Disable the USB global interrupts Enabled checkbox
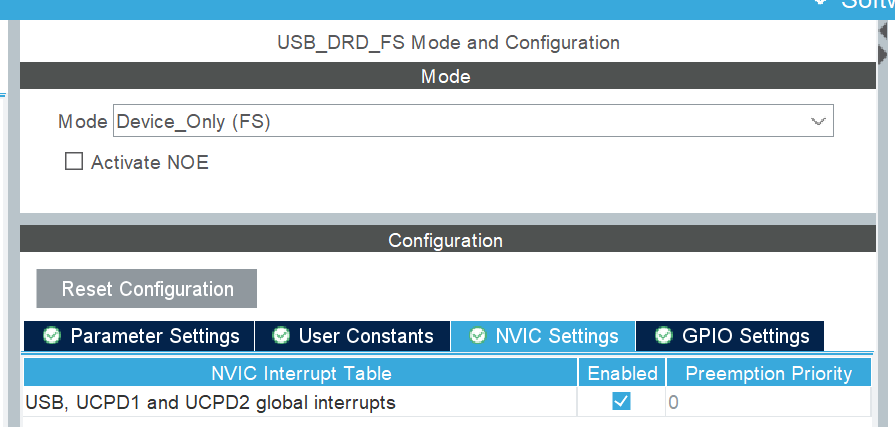The width and height of the screenshot is (895, 427). tap(621, 402)
